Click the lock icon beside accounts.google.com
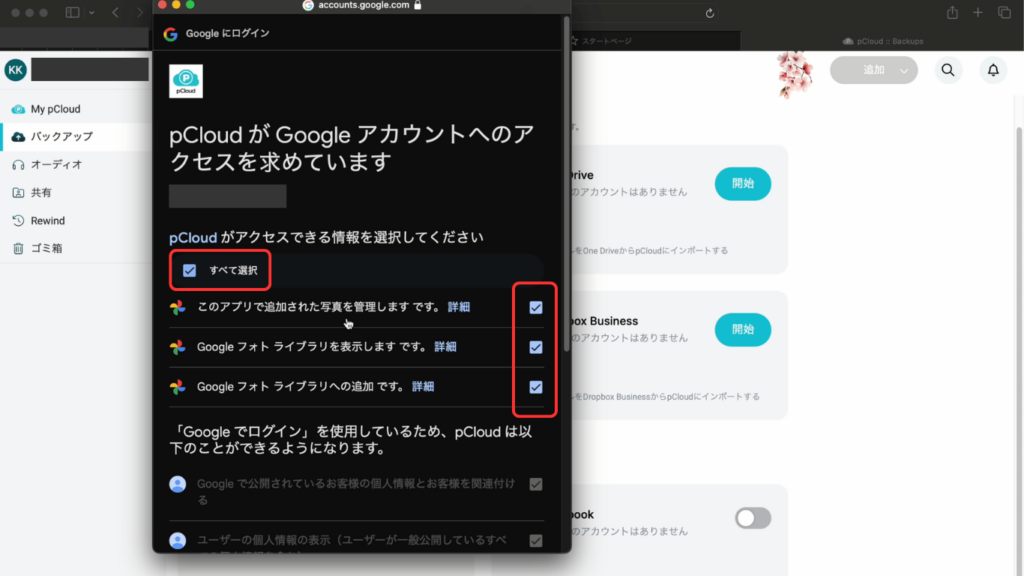Image resolution: width=1024 pixels, height=576 pixels. point(418,5)
